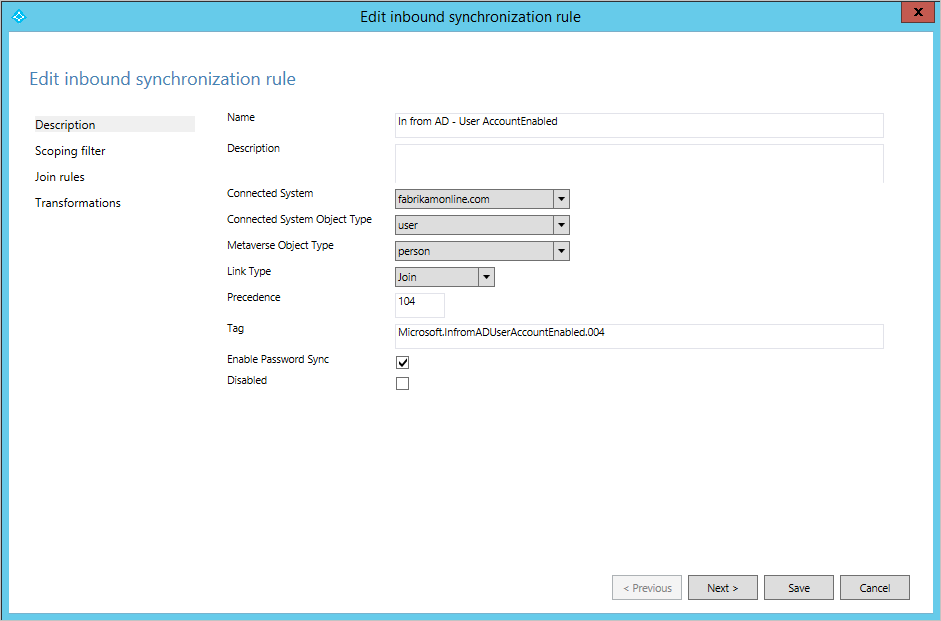
Task: Click the Tag input field
Action: (639, 336)
